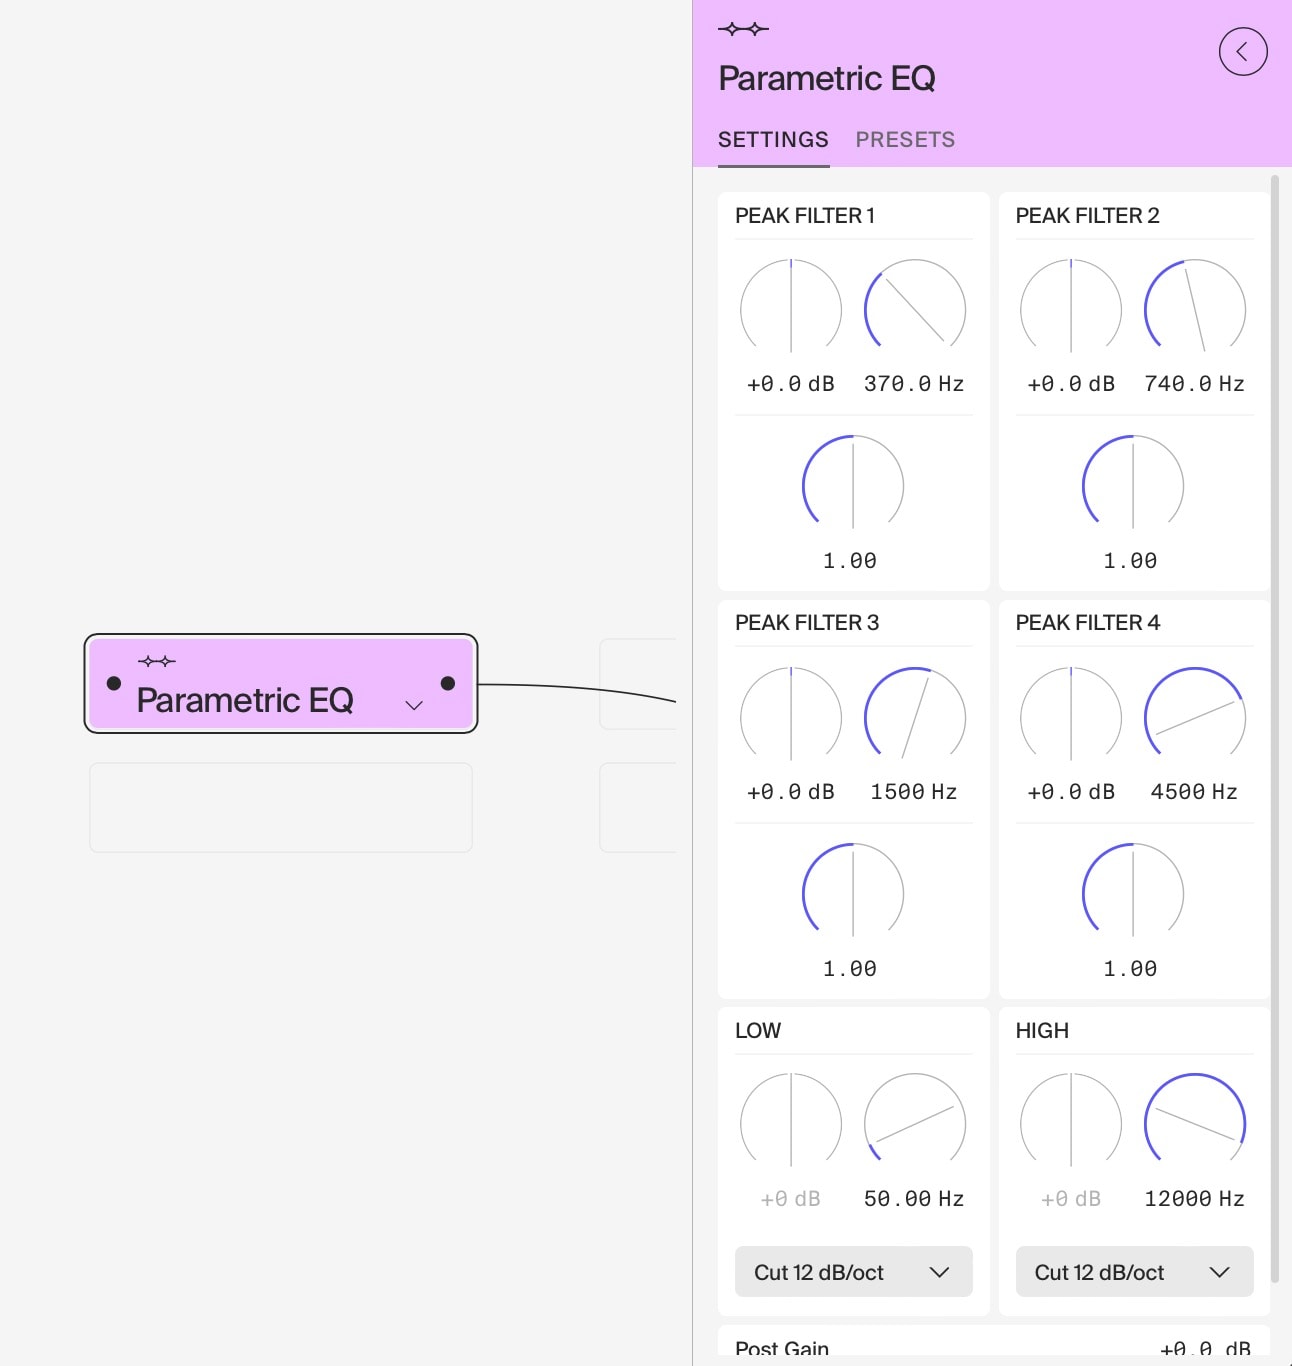The height and width of the screenshot is (1366, 1292).
Task: Select the SETTINGS tab
Action: tap(773, 139)
